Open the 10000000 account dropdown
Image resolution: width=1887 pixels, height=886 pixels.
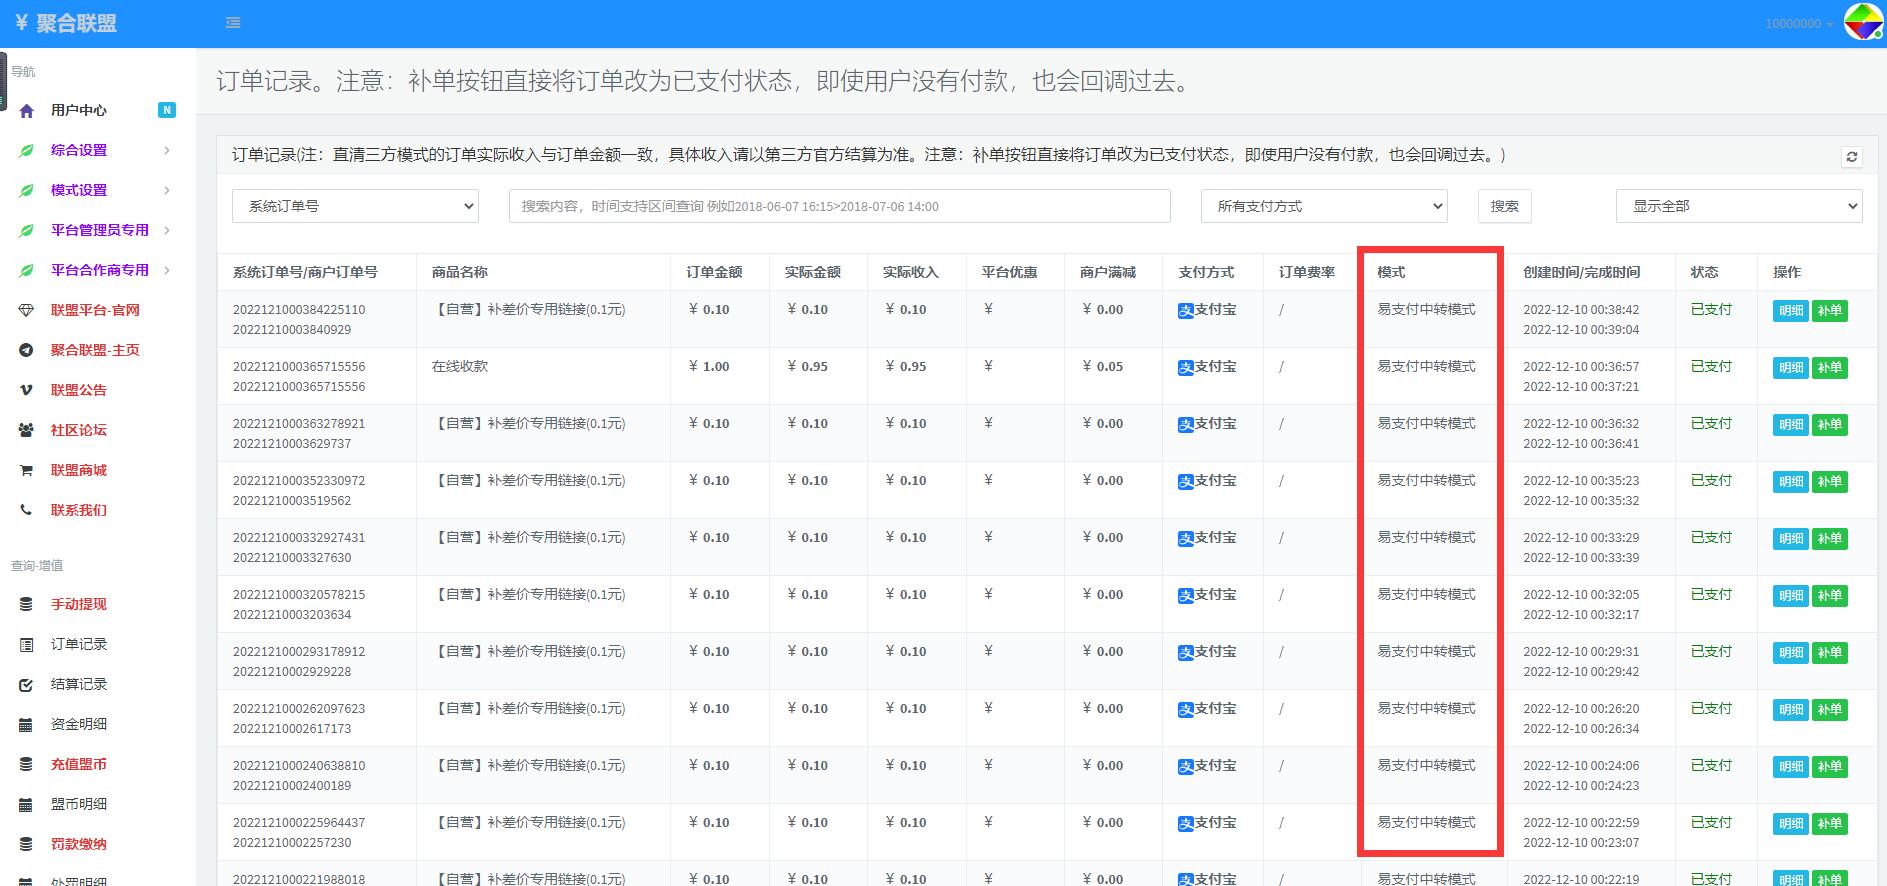pyautogui.click(x=1799, y=23)
